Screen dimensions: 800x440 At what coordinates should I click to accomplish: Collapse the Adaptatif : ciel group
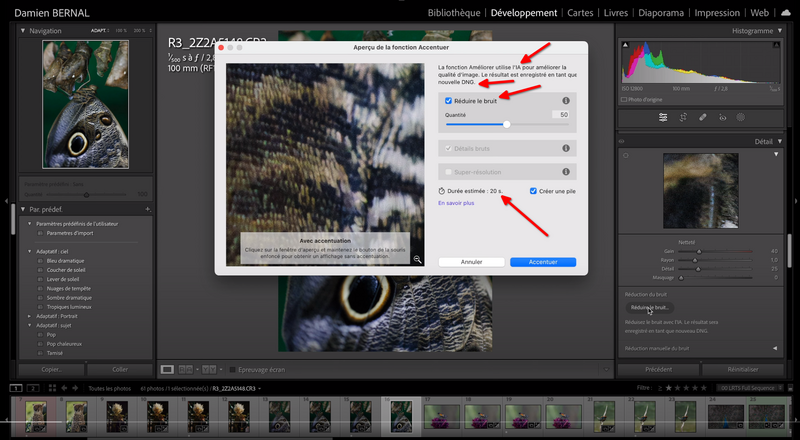click(x=30, y=252)
